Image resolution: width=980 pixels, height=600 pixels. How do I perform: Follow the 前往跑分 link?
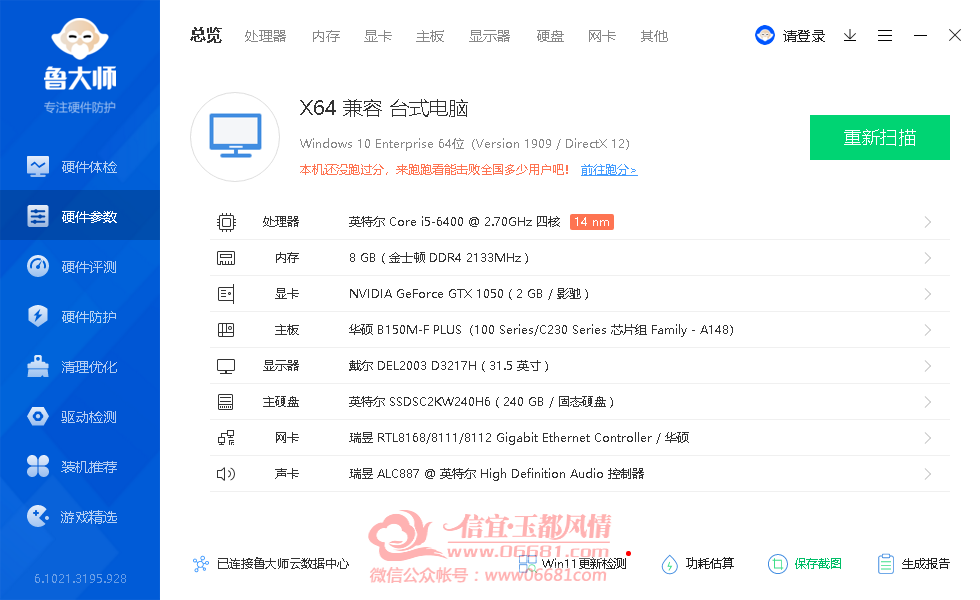pos(609,170)
